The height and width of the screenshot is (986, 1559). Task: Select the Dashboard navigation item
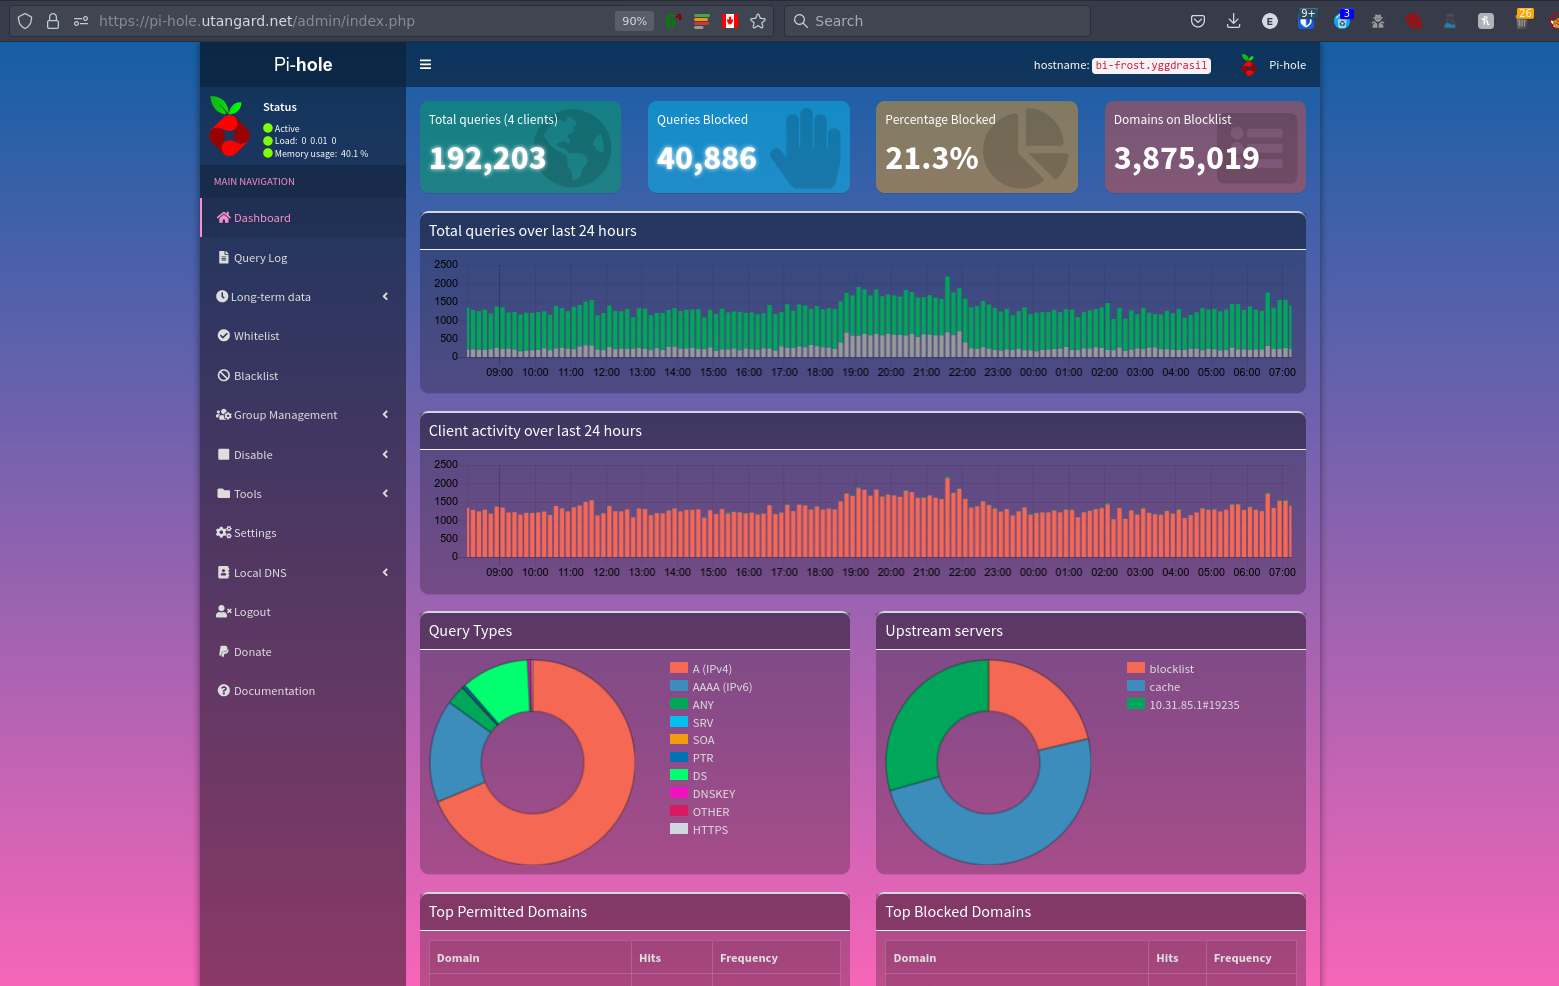[262, 218]
